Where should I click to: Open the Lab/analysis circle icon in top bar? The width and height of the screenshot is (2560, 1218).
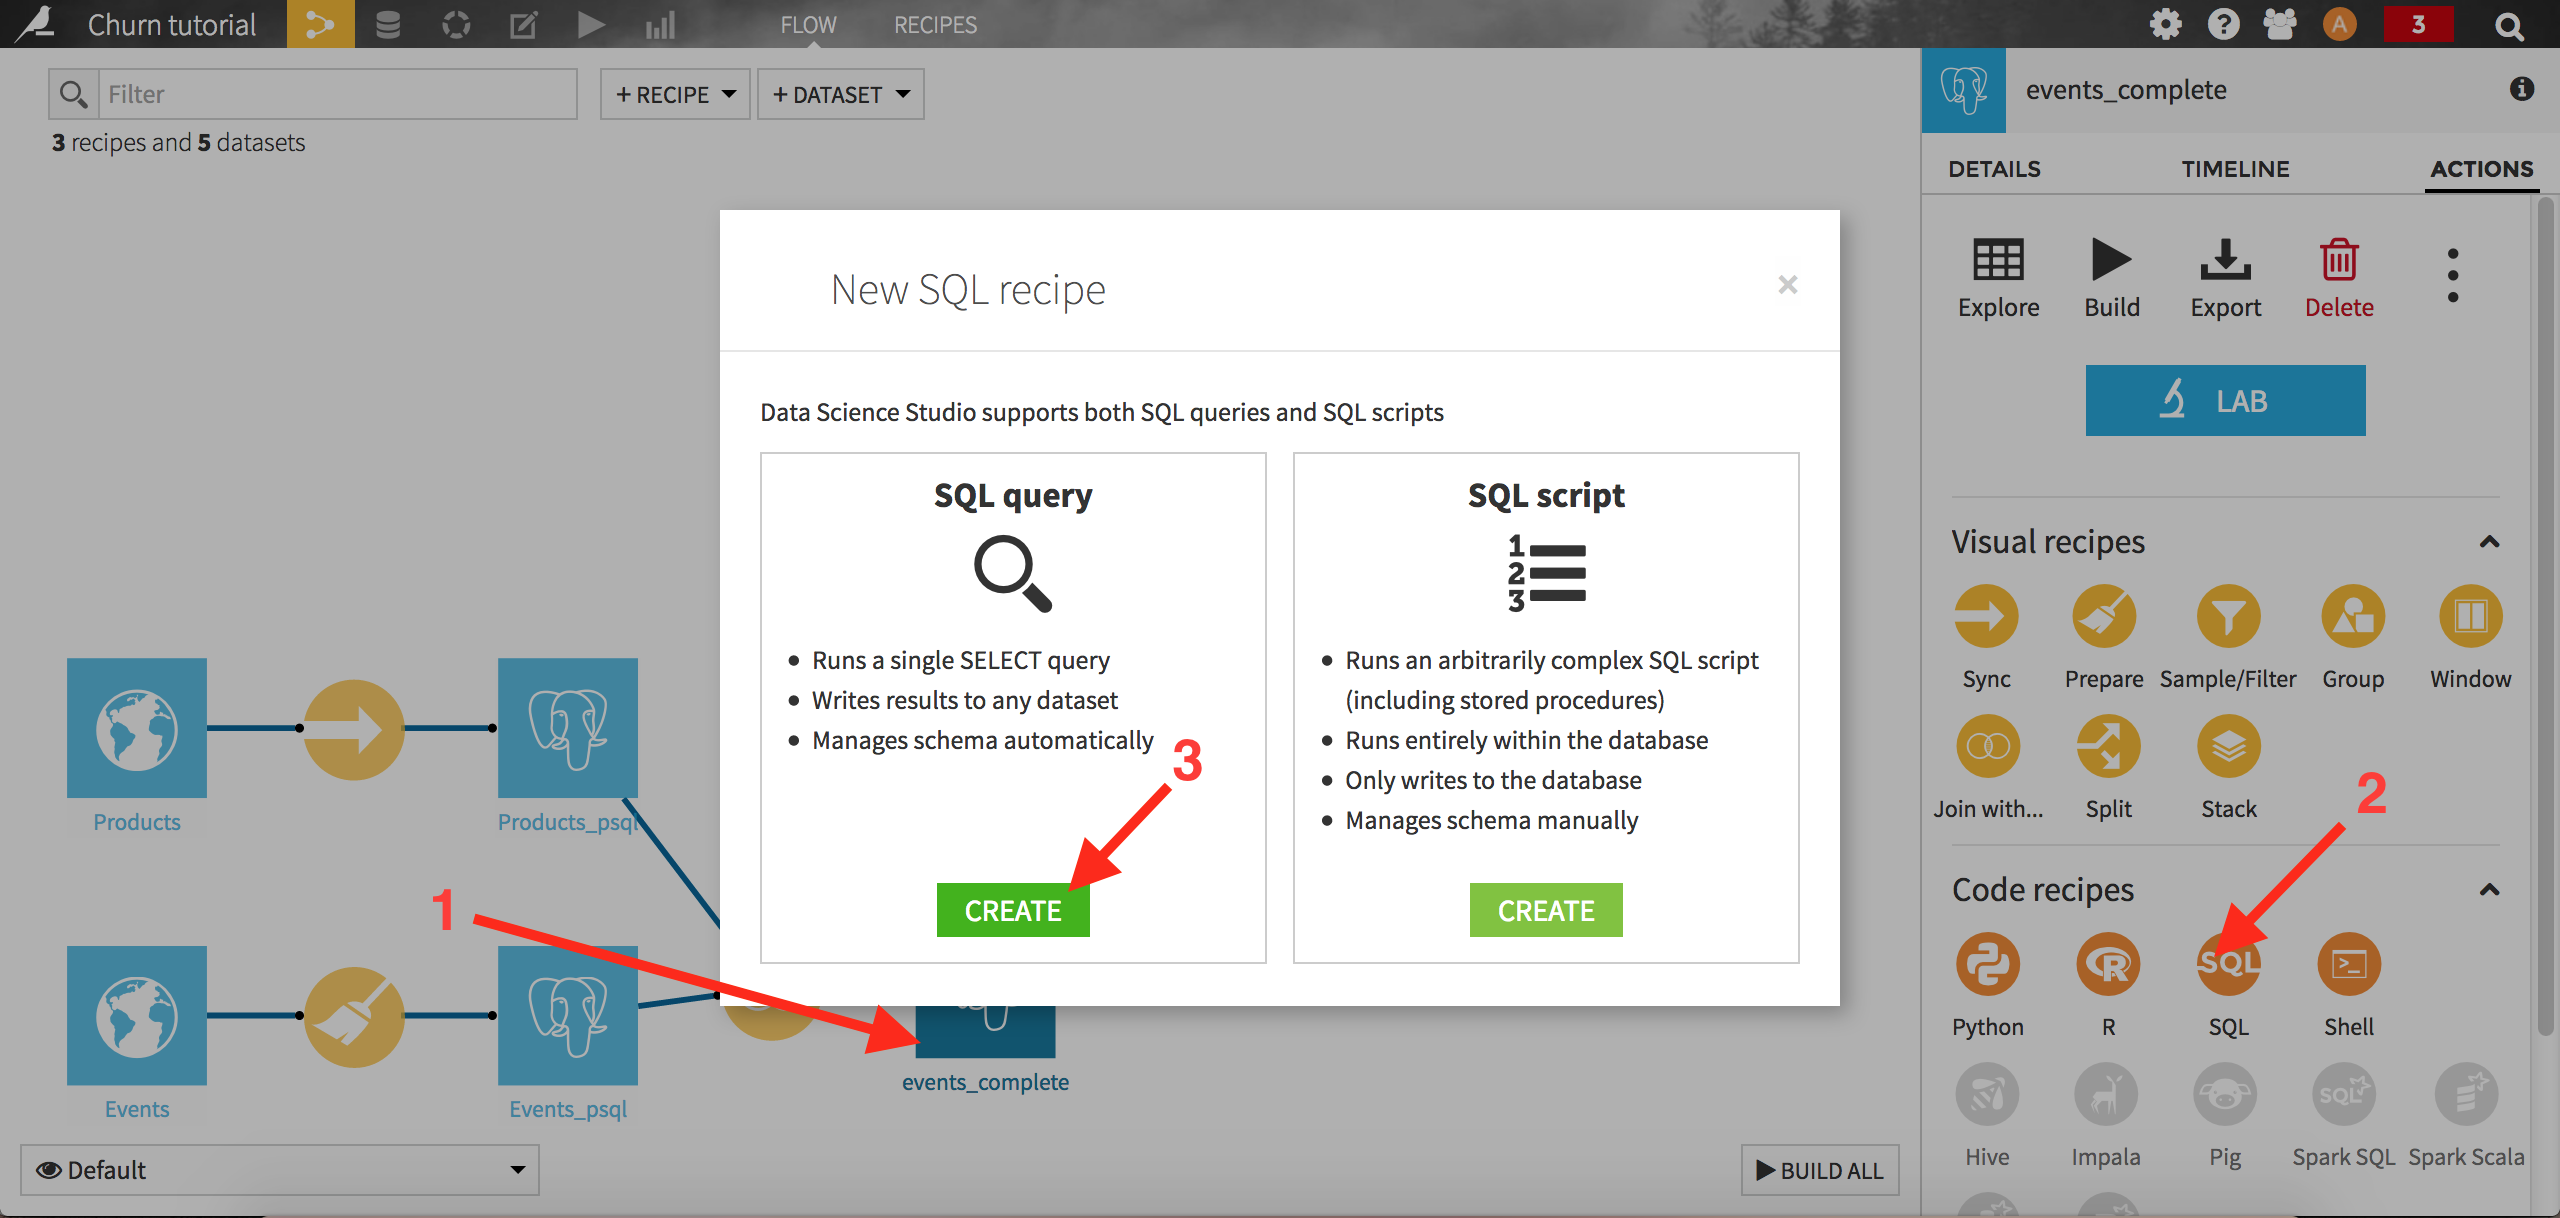click(x=456, y=24)
